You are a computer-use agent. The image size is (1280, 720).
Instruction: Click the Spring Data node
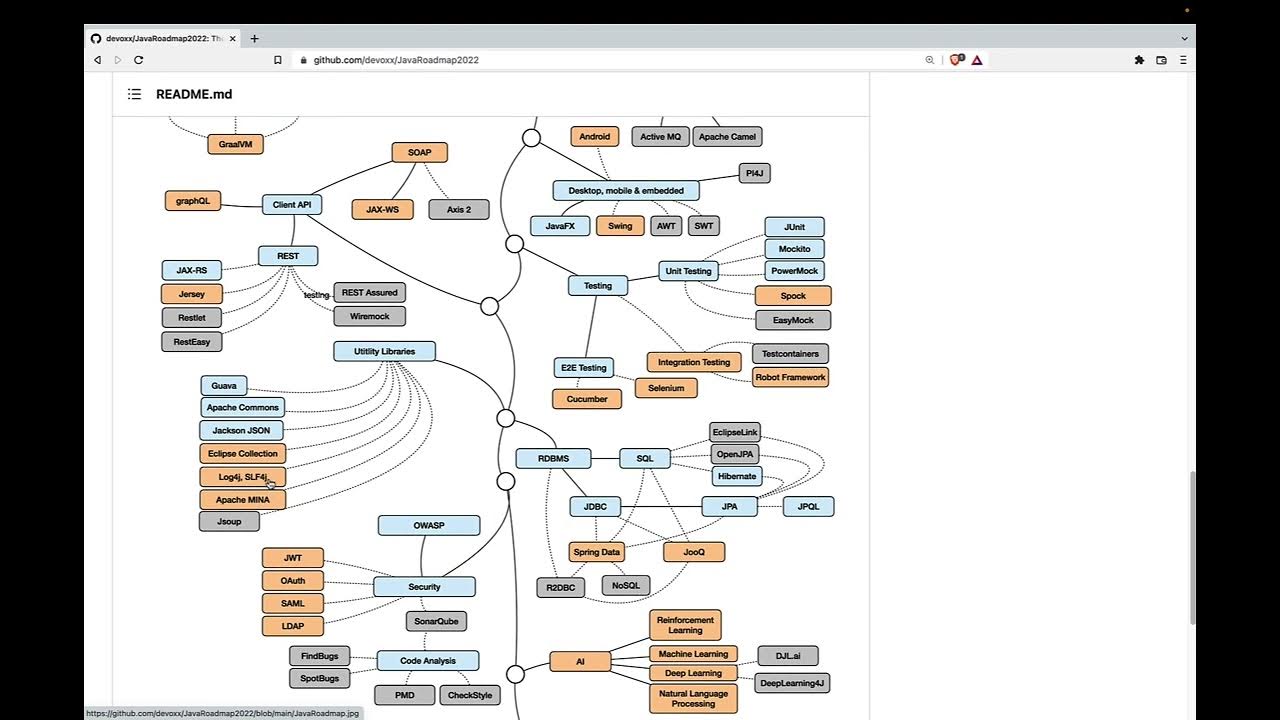click(597, 552)
